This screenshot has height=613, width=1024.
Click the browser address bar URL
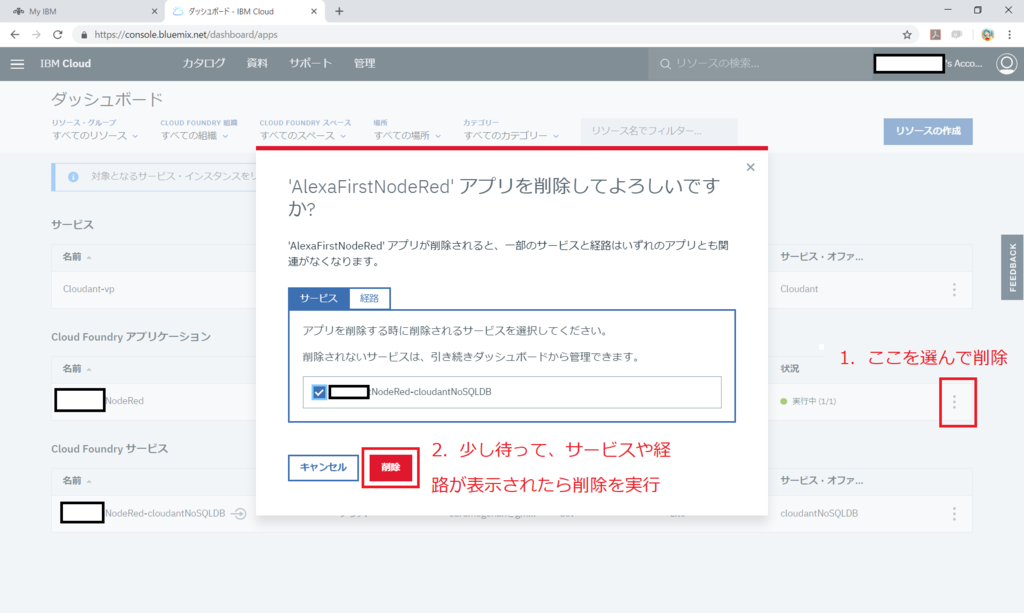186,35
